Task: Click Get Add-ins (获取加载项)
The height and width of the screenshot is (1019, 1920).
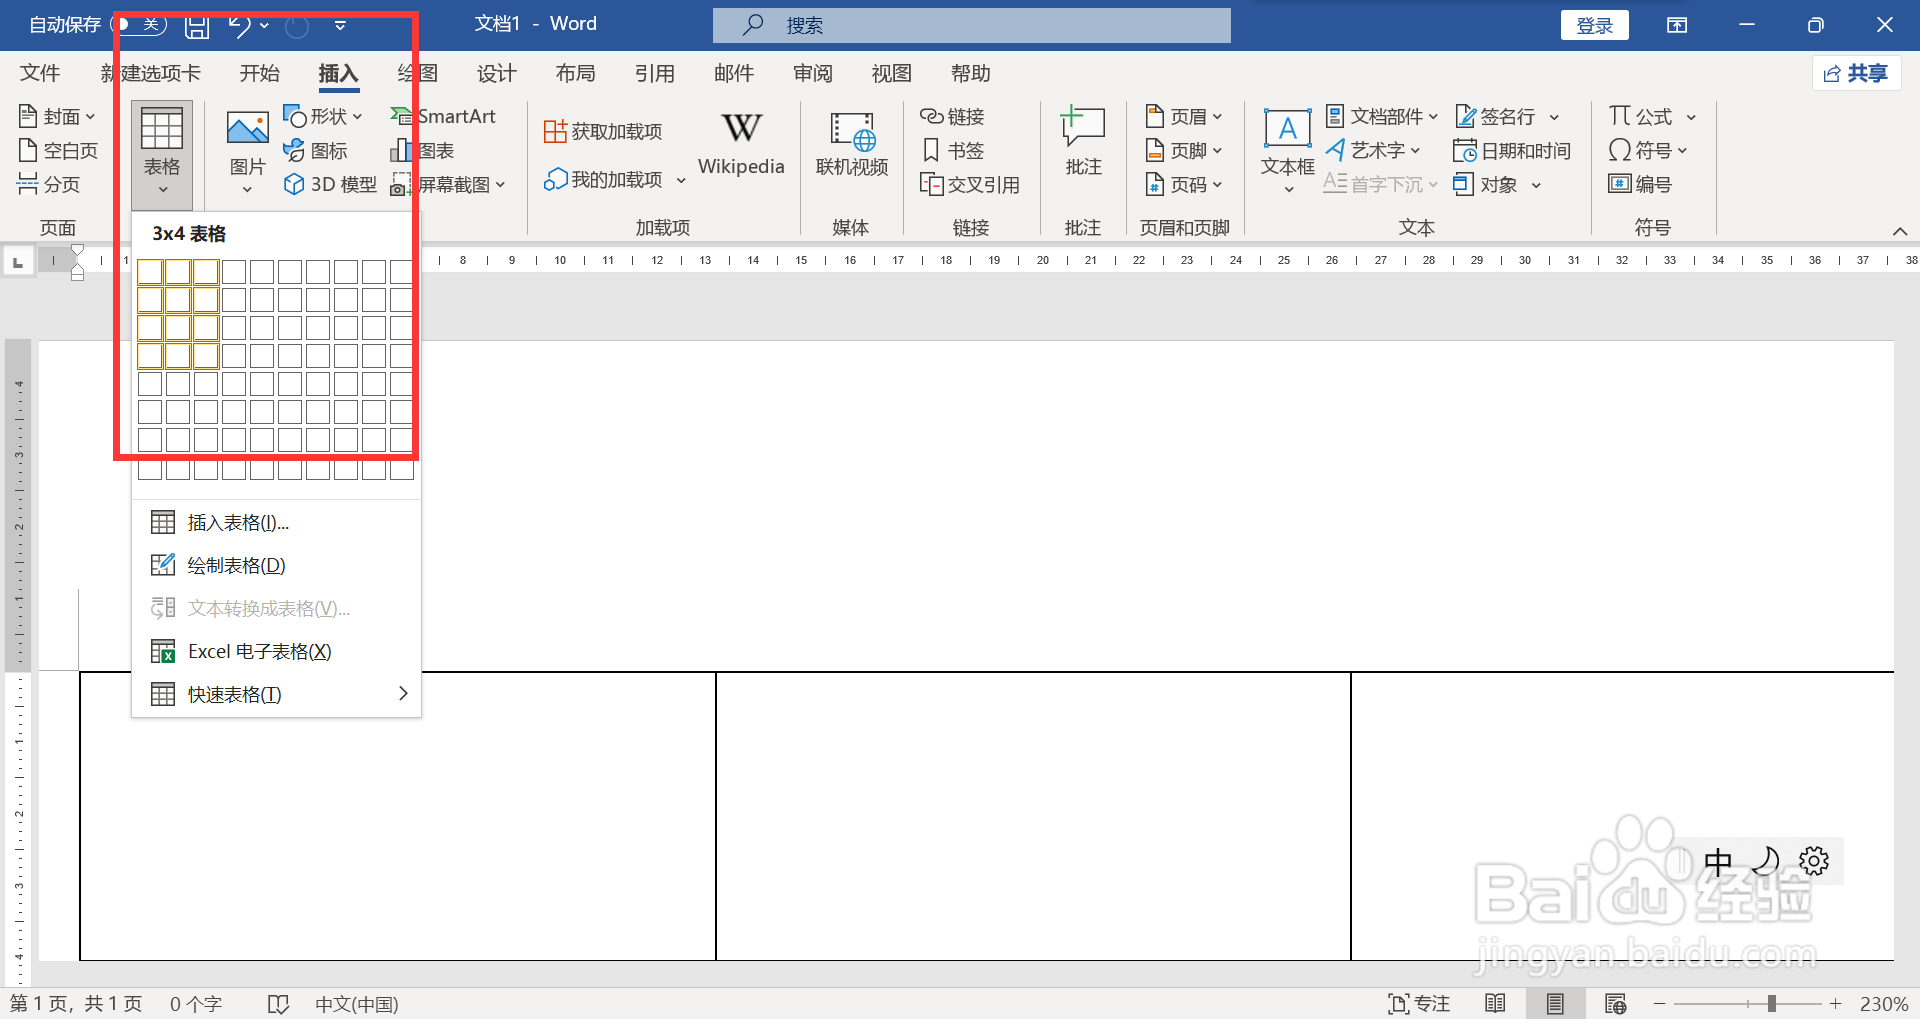Action: (603, 131)
